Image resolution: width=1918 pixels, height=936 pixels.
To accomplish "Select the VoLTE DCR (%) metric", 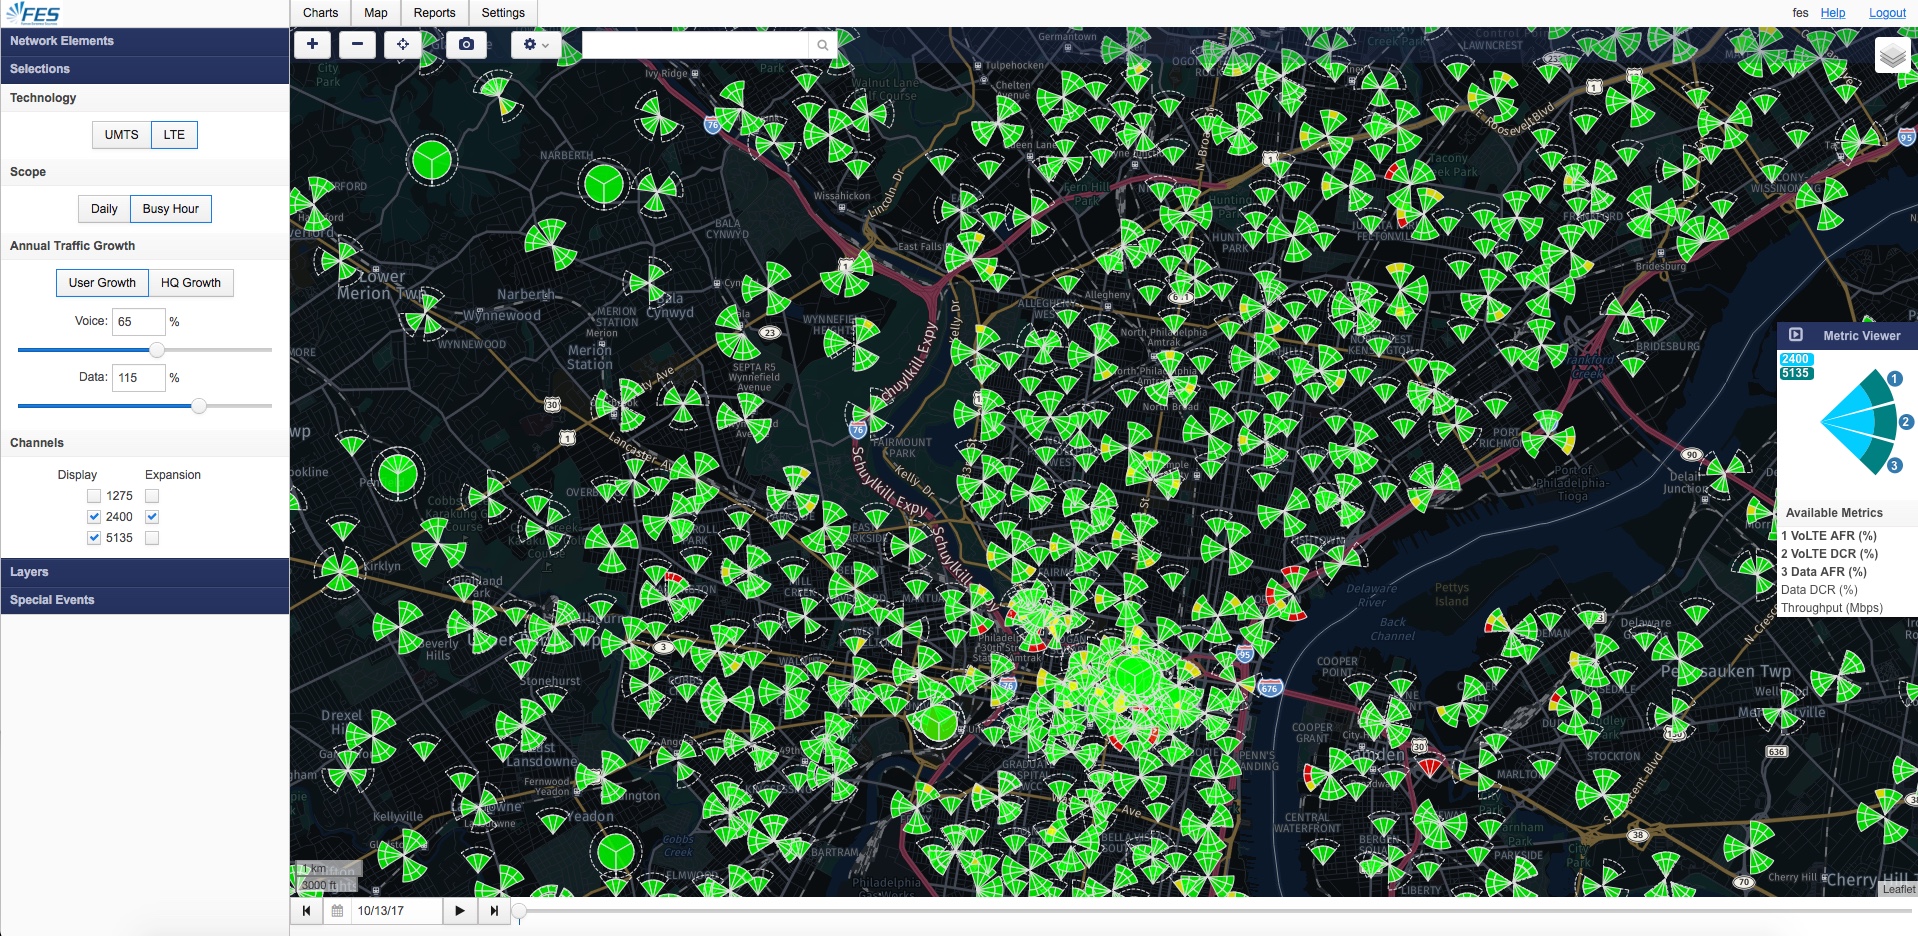I will [x=1829, y=554].
